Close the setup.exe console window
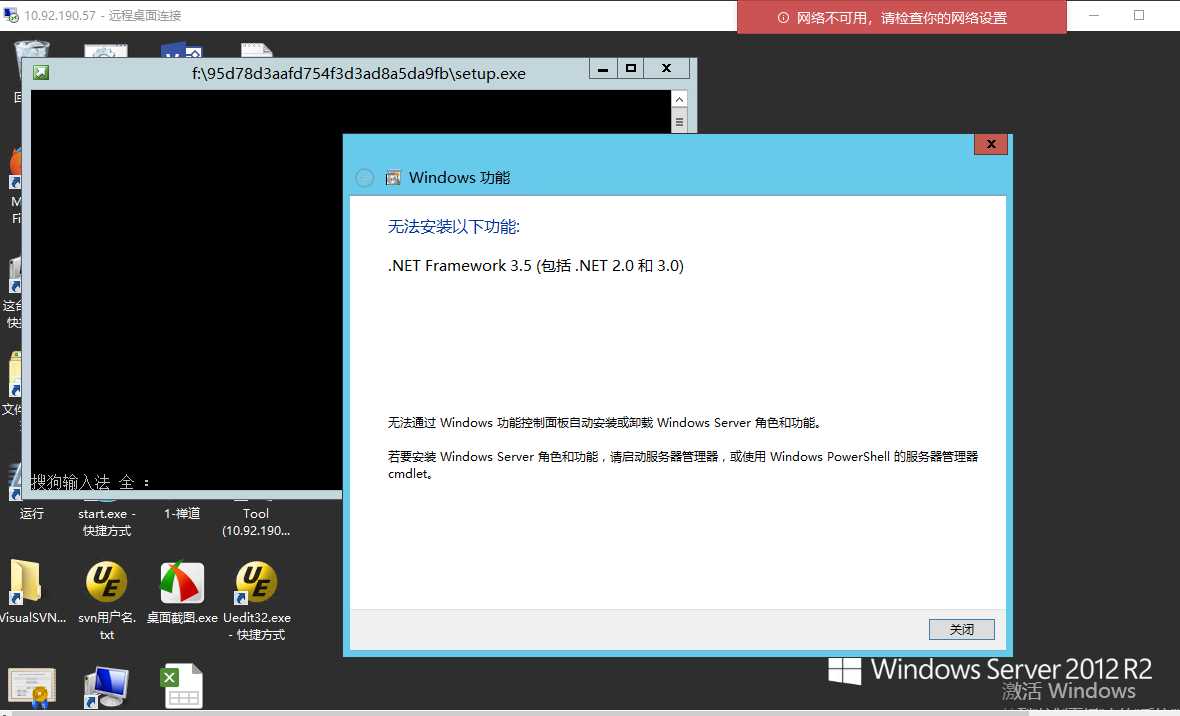Image resolution: width=1180 pixels, height=716 pixels. (667, 69)
